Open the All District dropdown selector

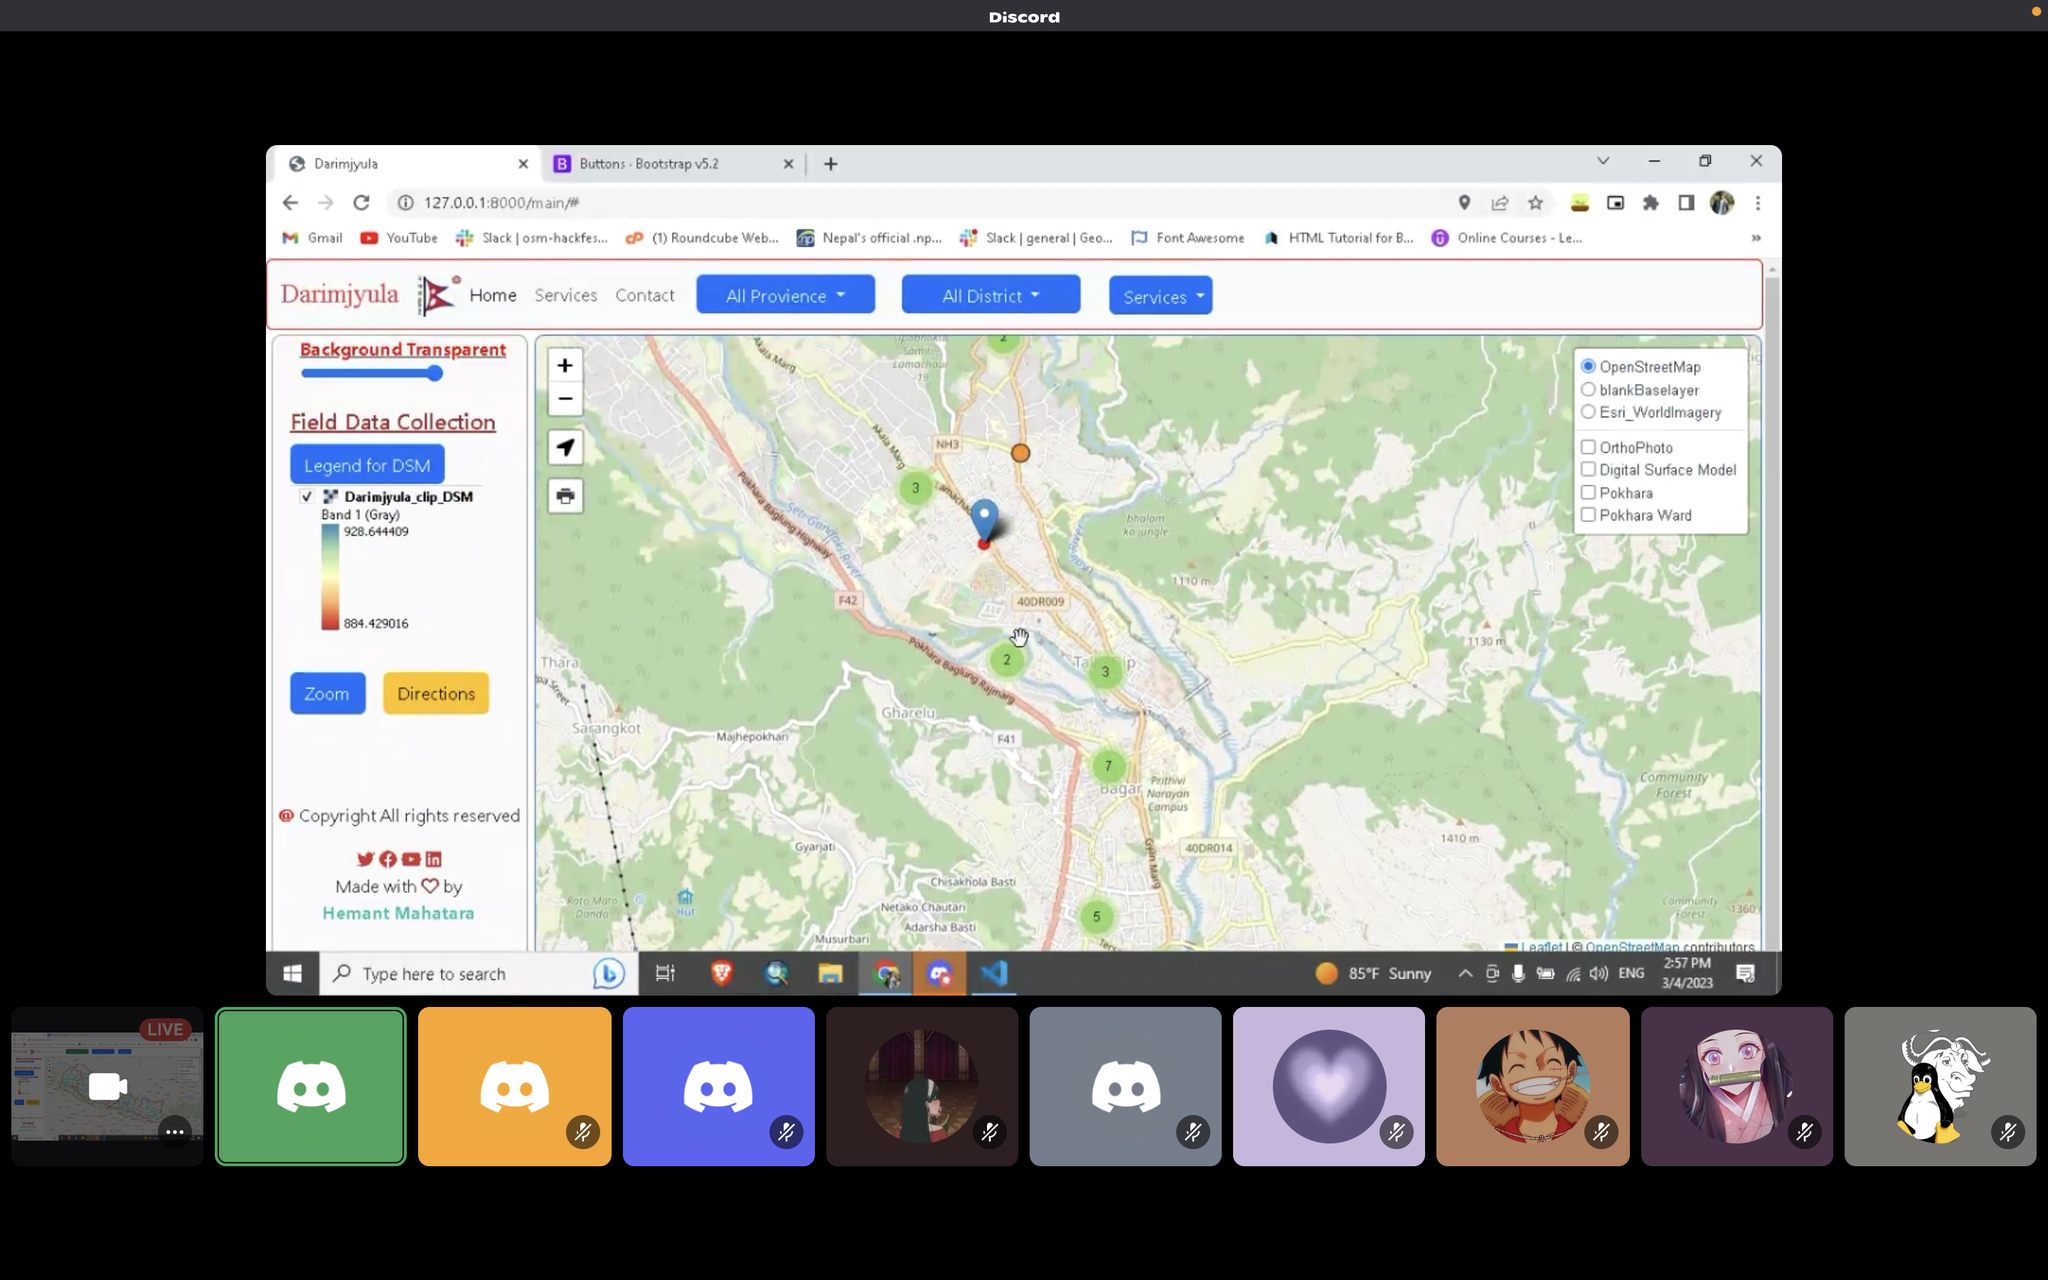(x=989, y=295)
